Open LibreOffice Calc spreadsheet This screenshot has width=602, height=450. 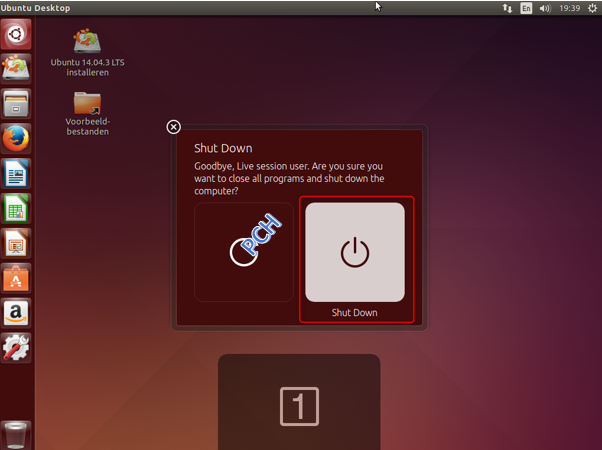tap(16, 208)
